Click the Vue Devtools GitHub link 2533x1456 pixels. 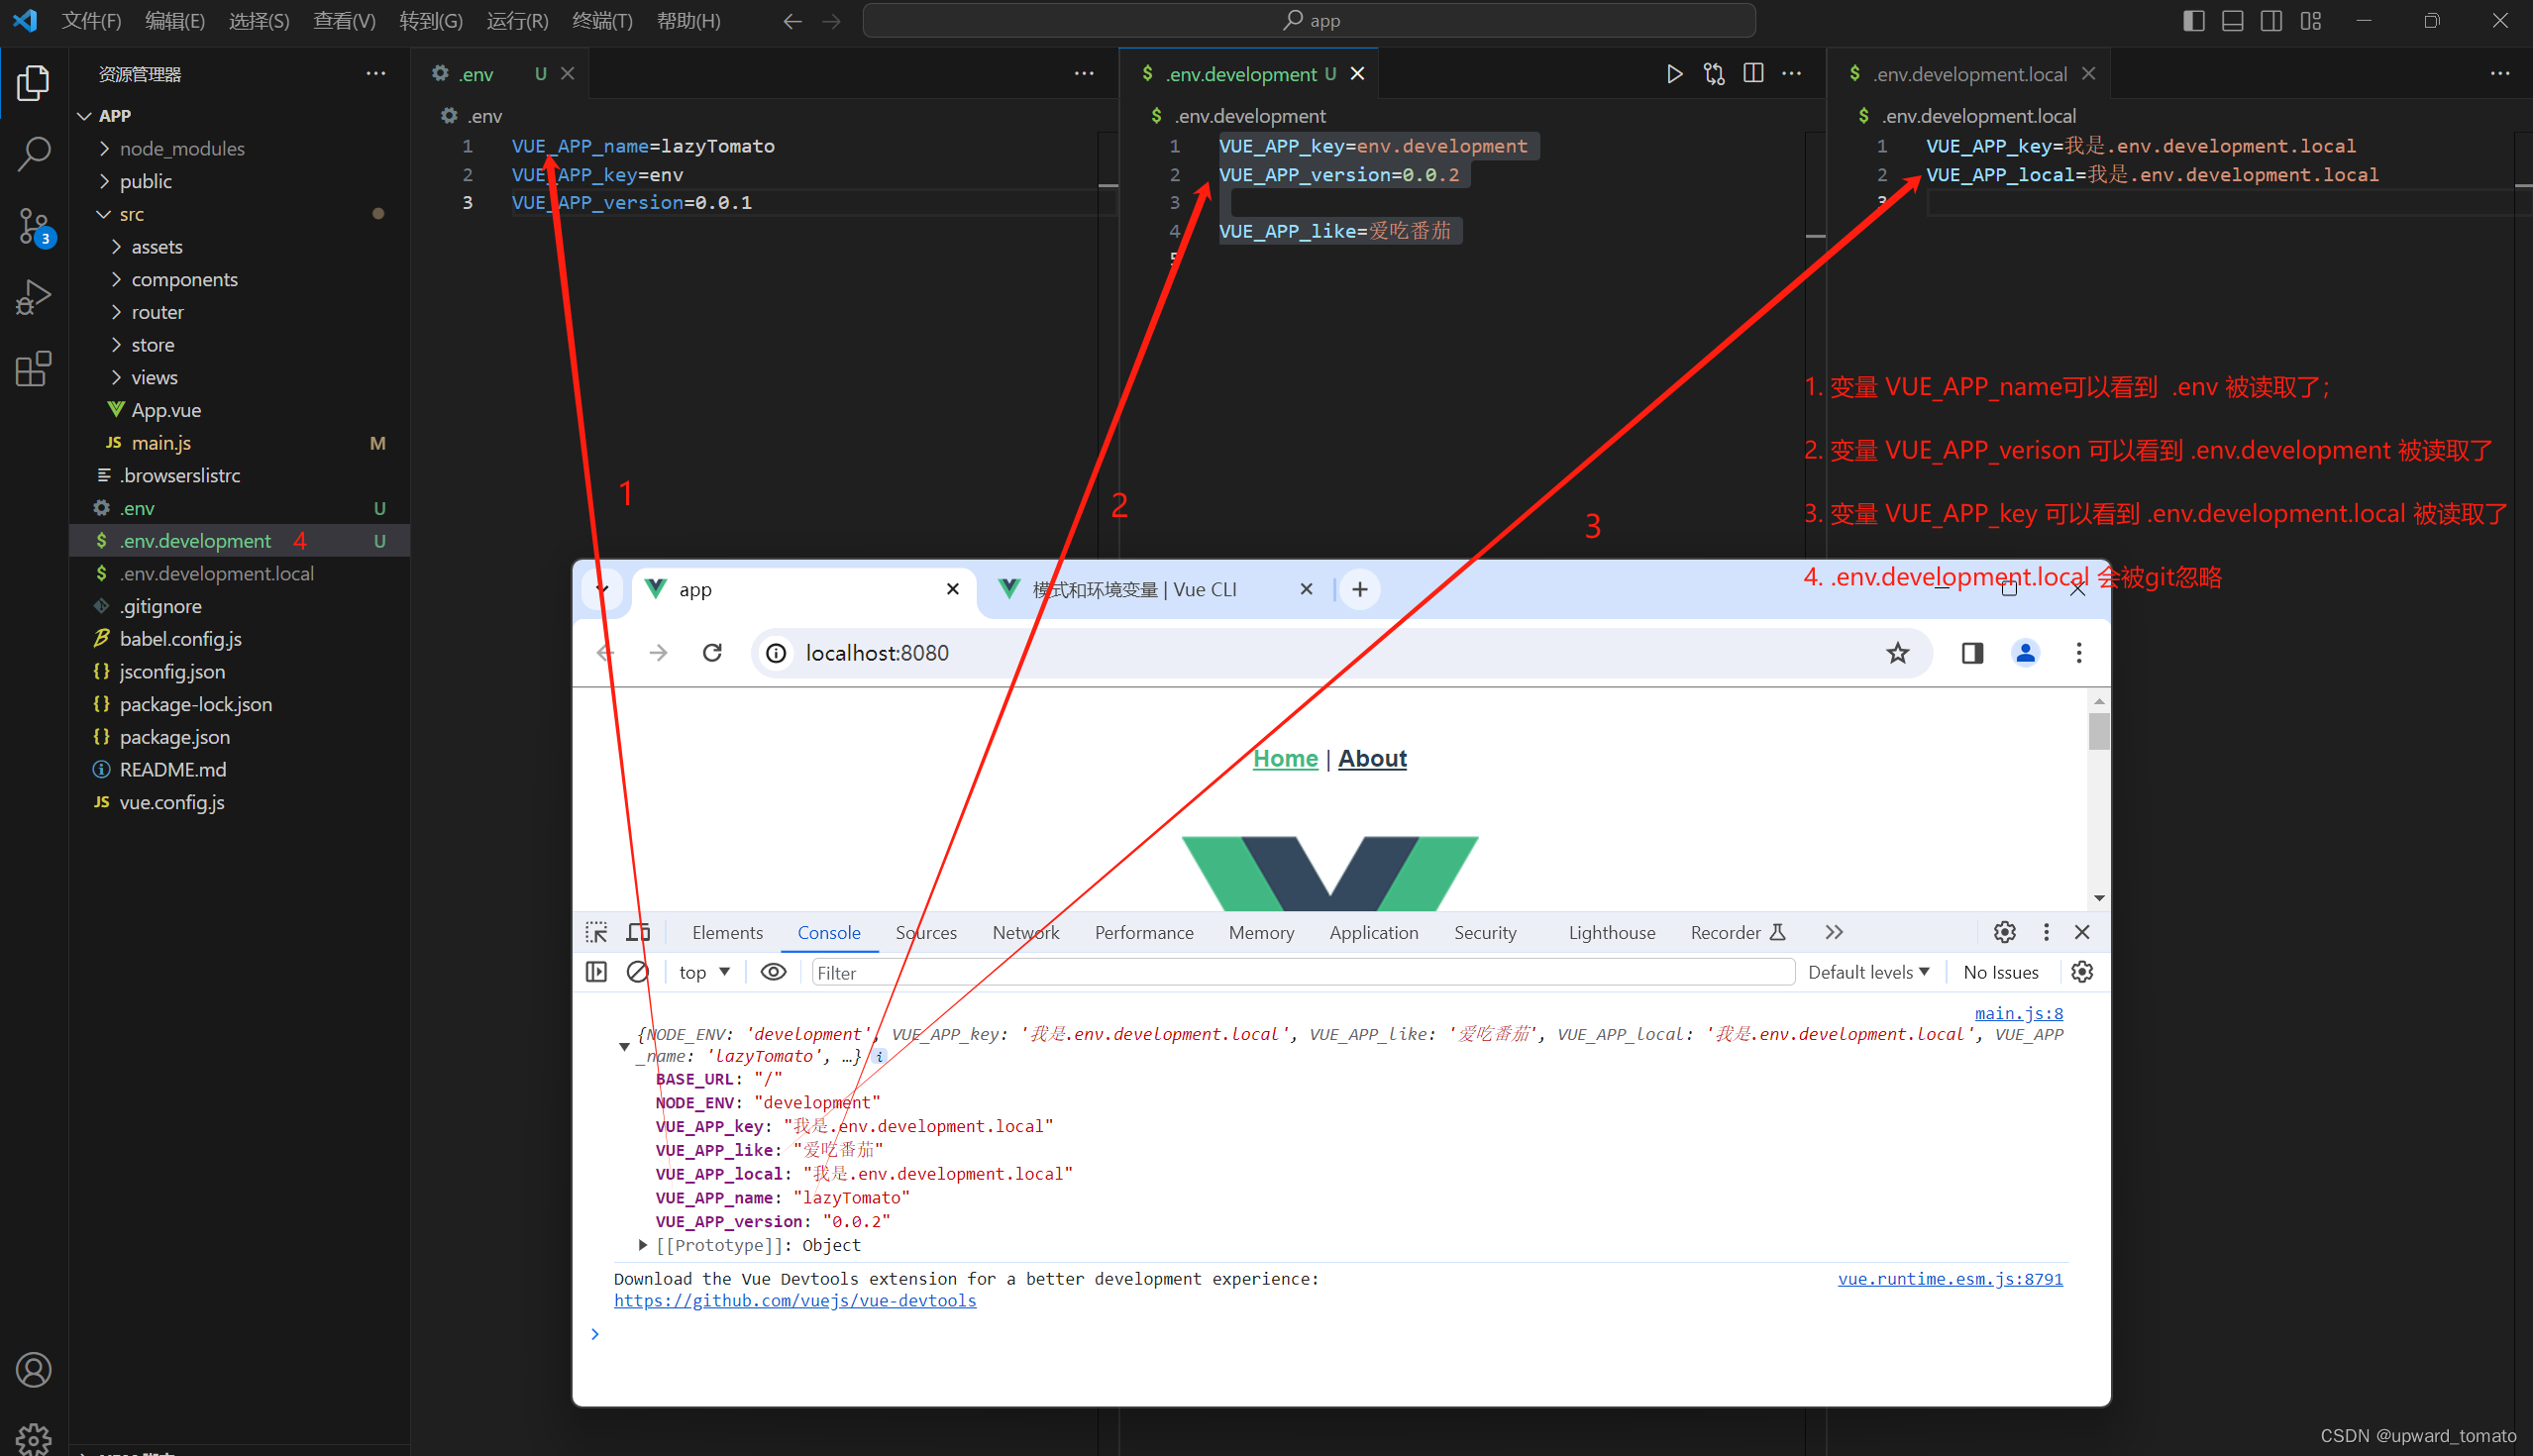pyautogui.click(x=802, y=1301)
